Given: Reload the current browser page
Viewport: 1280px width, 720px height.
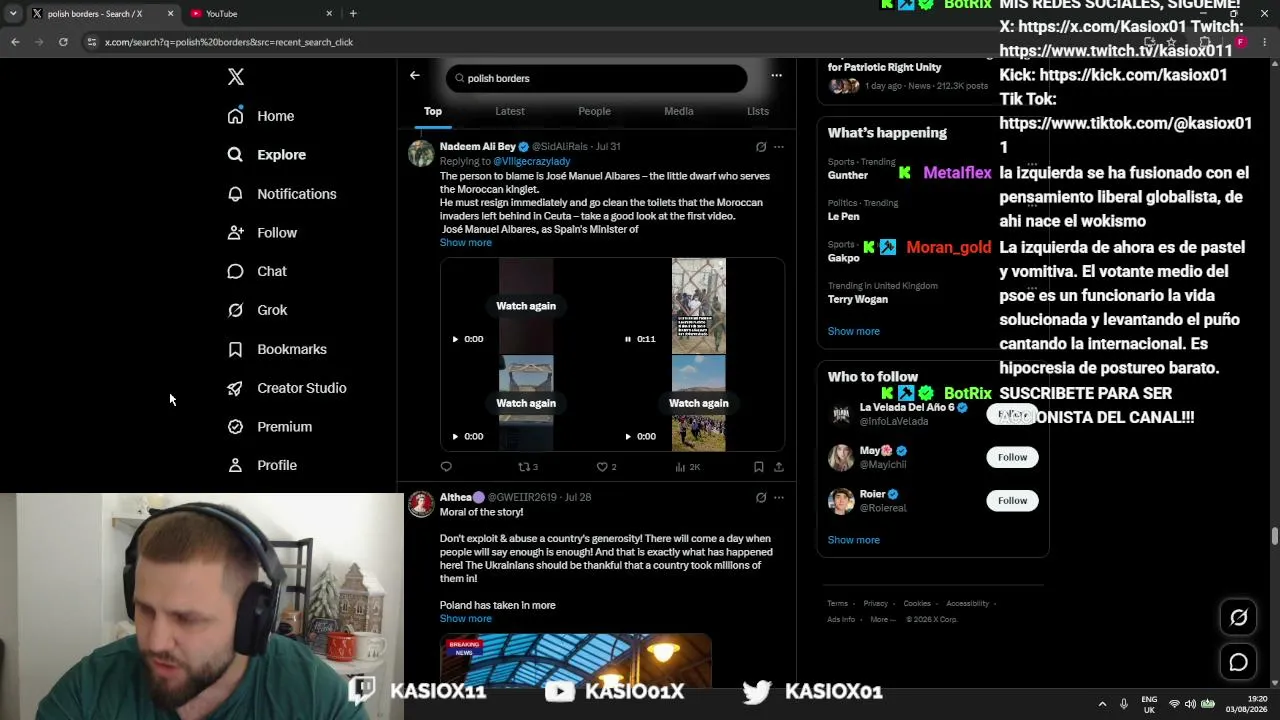Looking at the screenshot, I should click(x=63, y=42).
